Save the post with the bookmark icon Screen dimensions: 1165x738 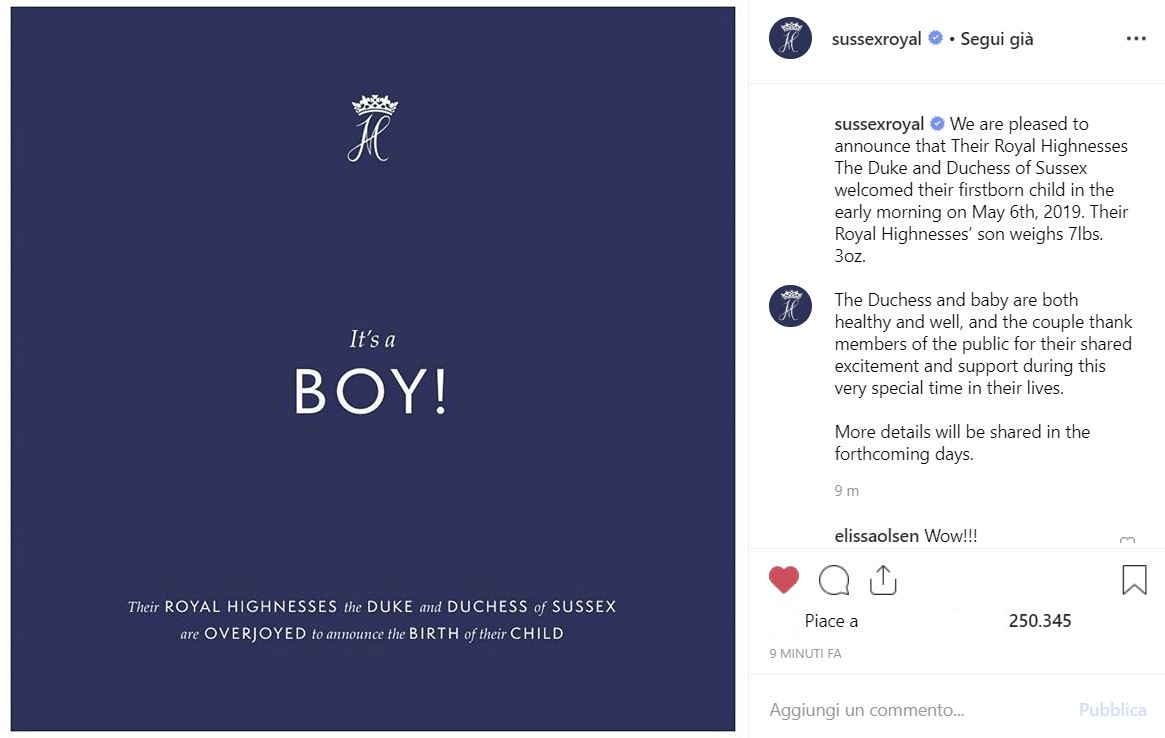coord(1134,580)
